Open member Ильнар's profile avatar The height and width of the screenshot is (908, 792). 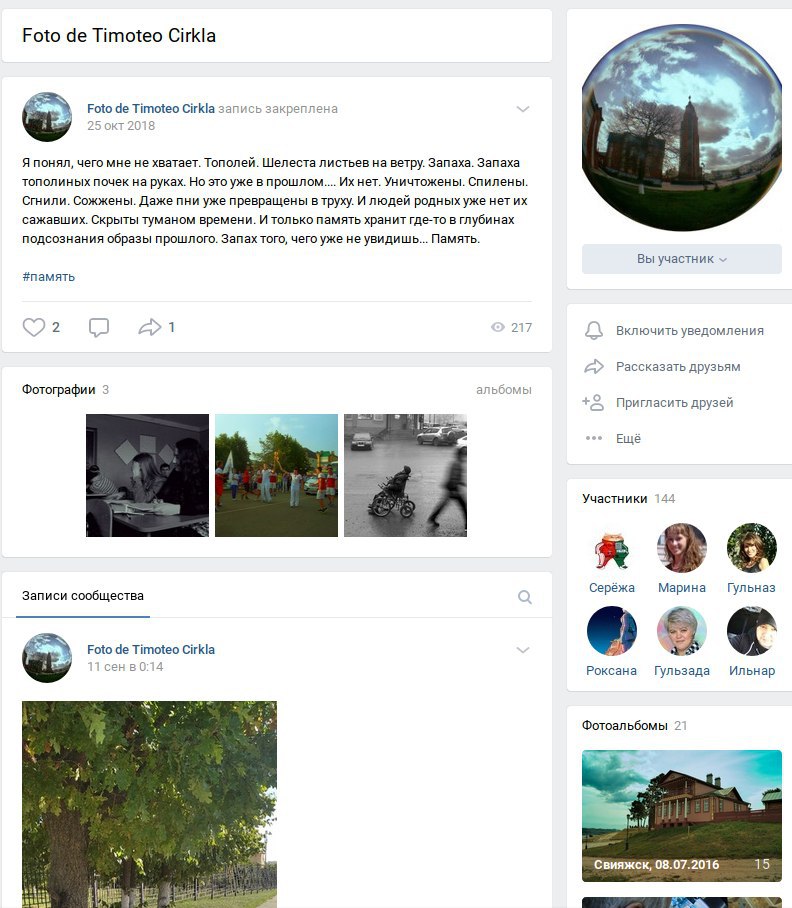pyautogui.click(x=751, y=631)
